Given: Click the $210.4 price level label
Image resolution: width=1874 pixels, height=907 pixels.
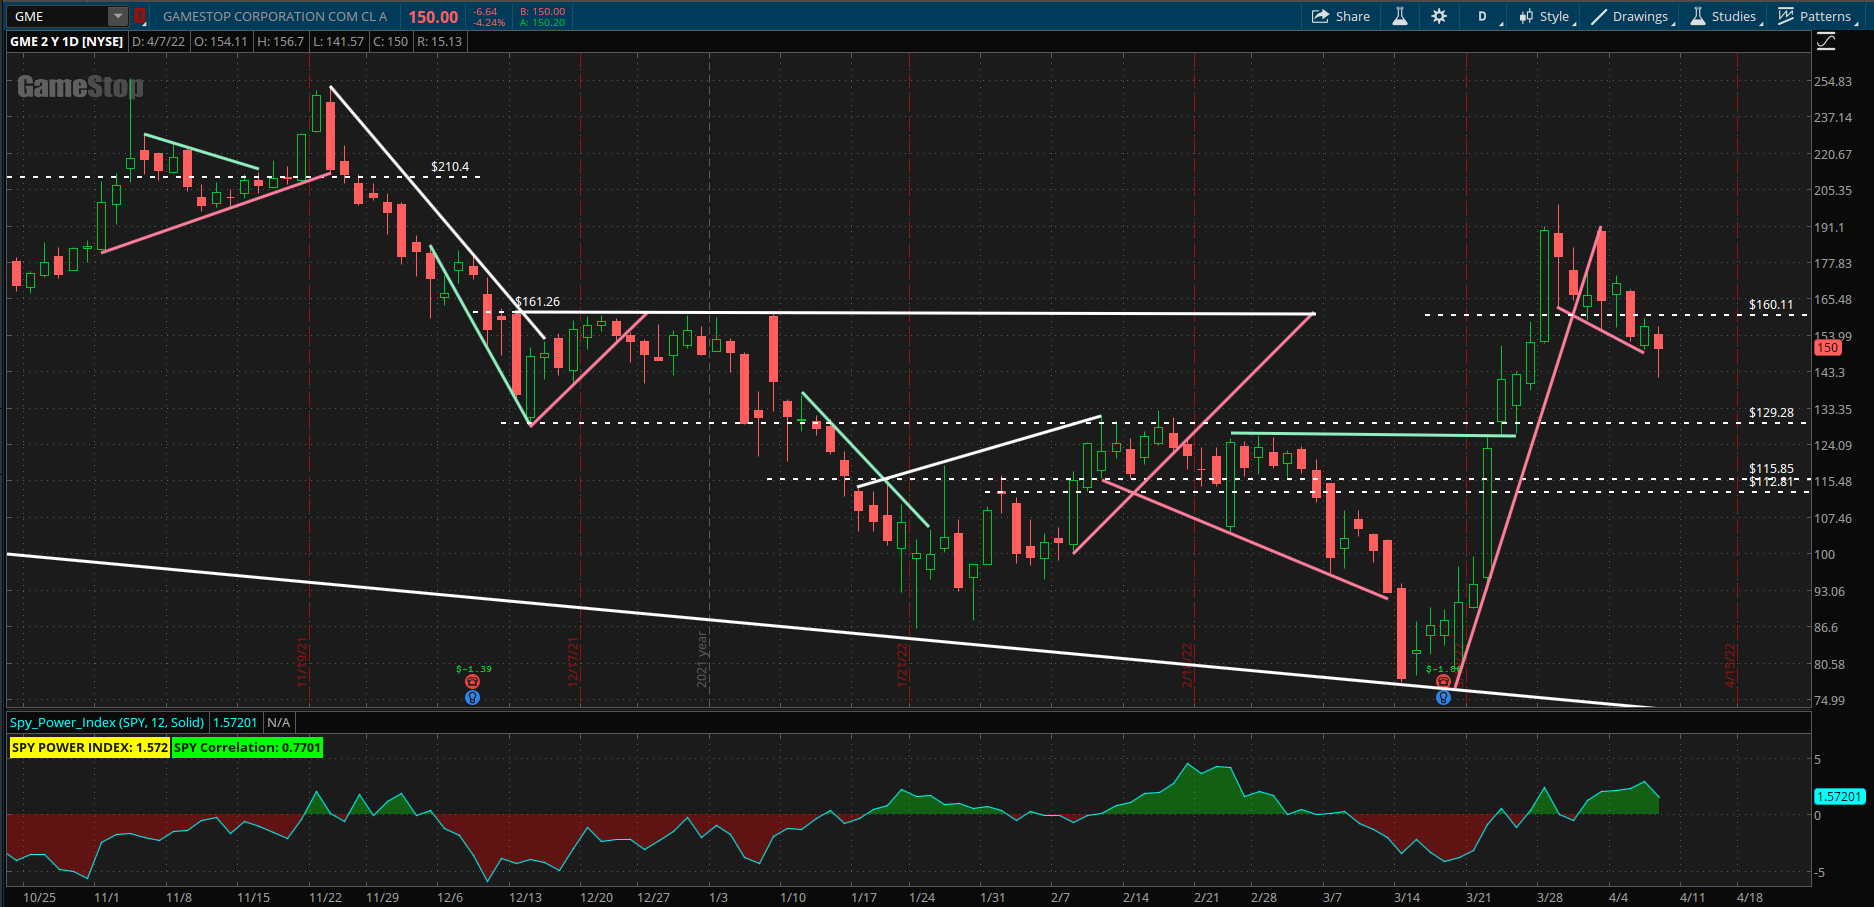Looking at the screenshot, I should [450, 167].
